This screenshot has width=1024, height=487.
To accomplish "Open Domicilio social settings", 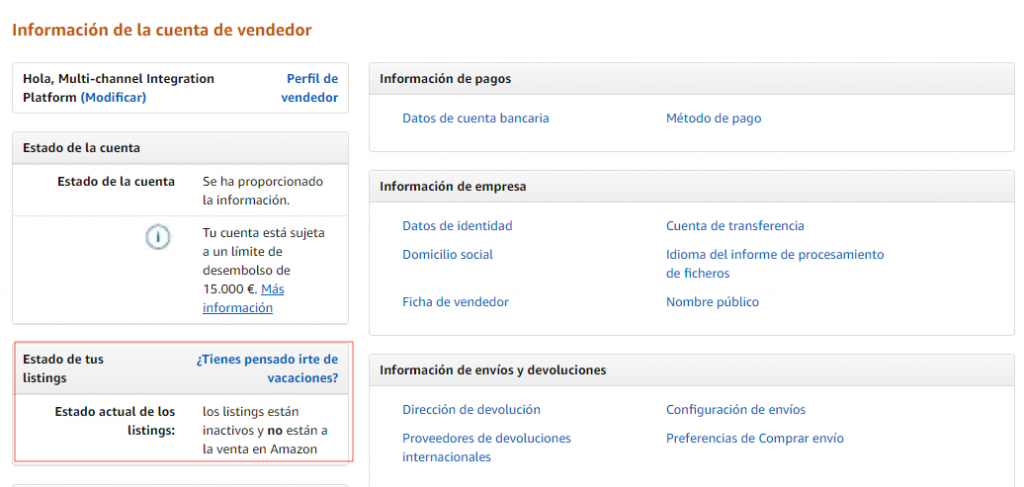I will (447, 254).
